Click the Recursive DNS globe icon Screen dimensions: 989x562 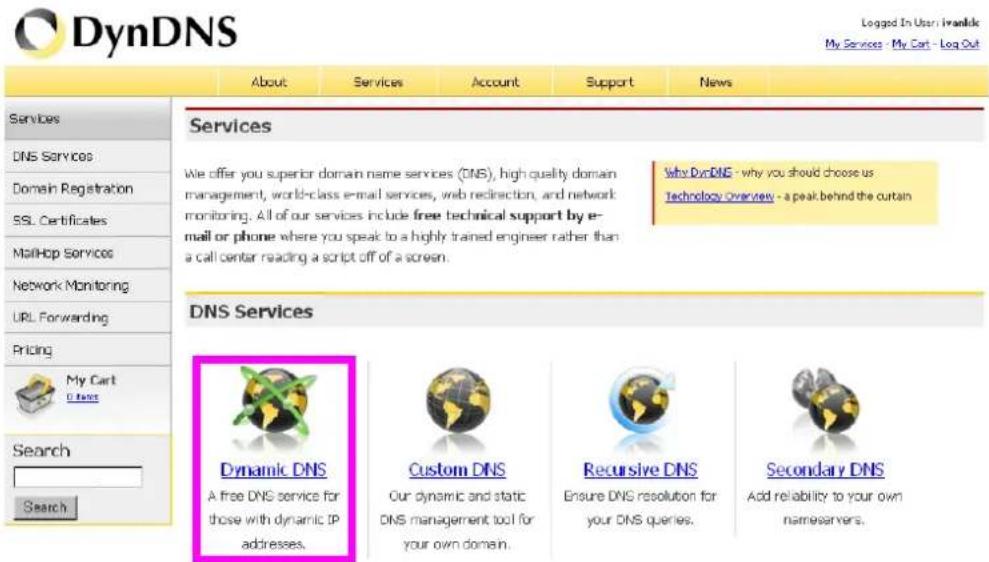[x=641, y=401]
